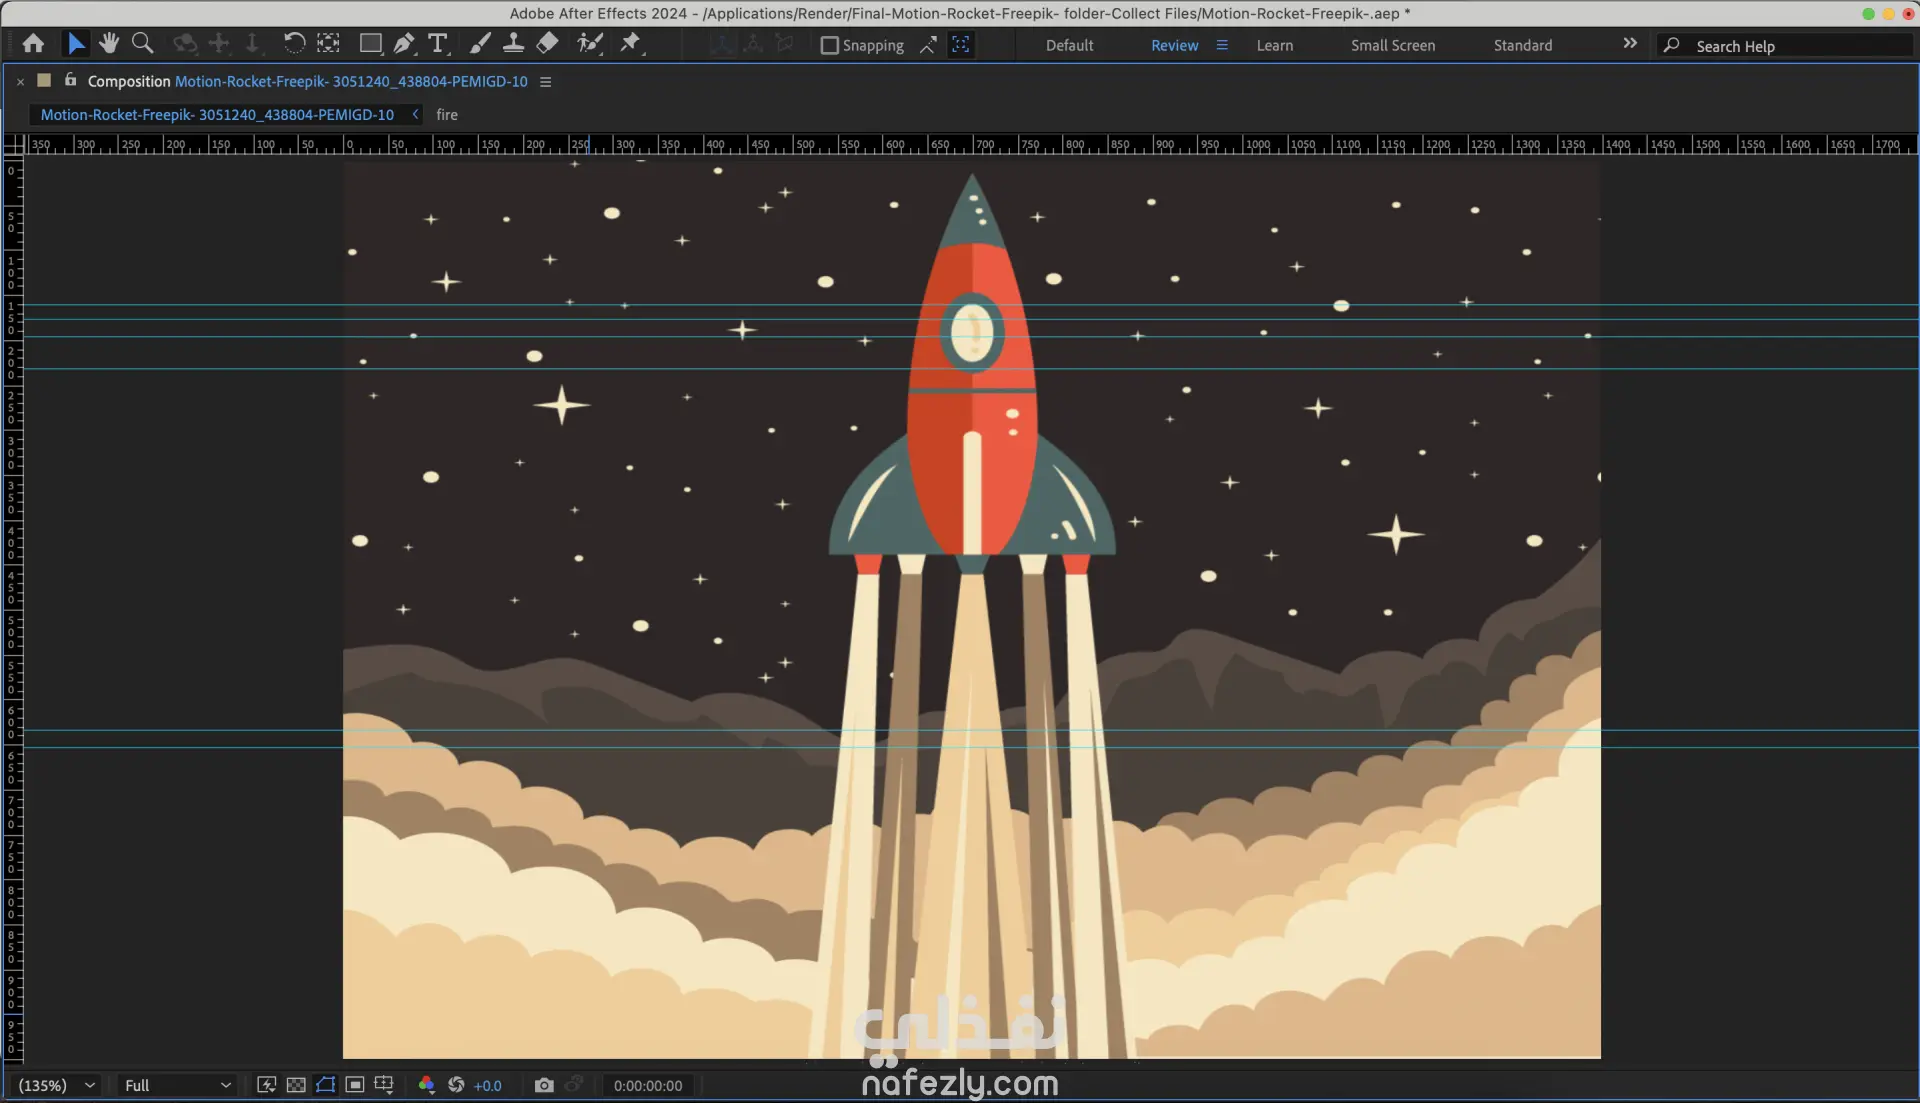1920x1103 pixels.
Task: Reset exposure with the aperture icon
Action: pyautogui.click(x=456, y=1085)
